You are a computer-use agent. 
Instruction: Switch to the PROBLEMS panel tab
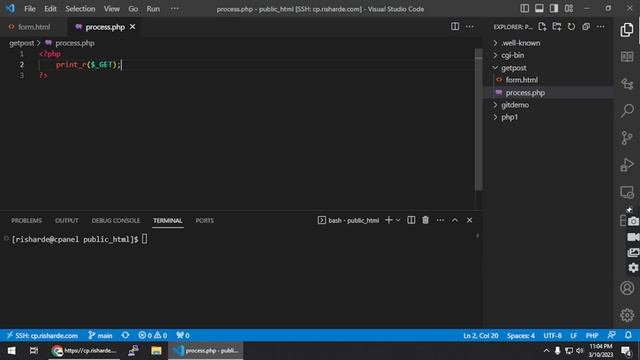tap(27, 220)
